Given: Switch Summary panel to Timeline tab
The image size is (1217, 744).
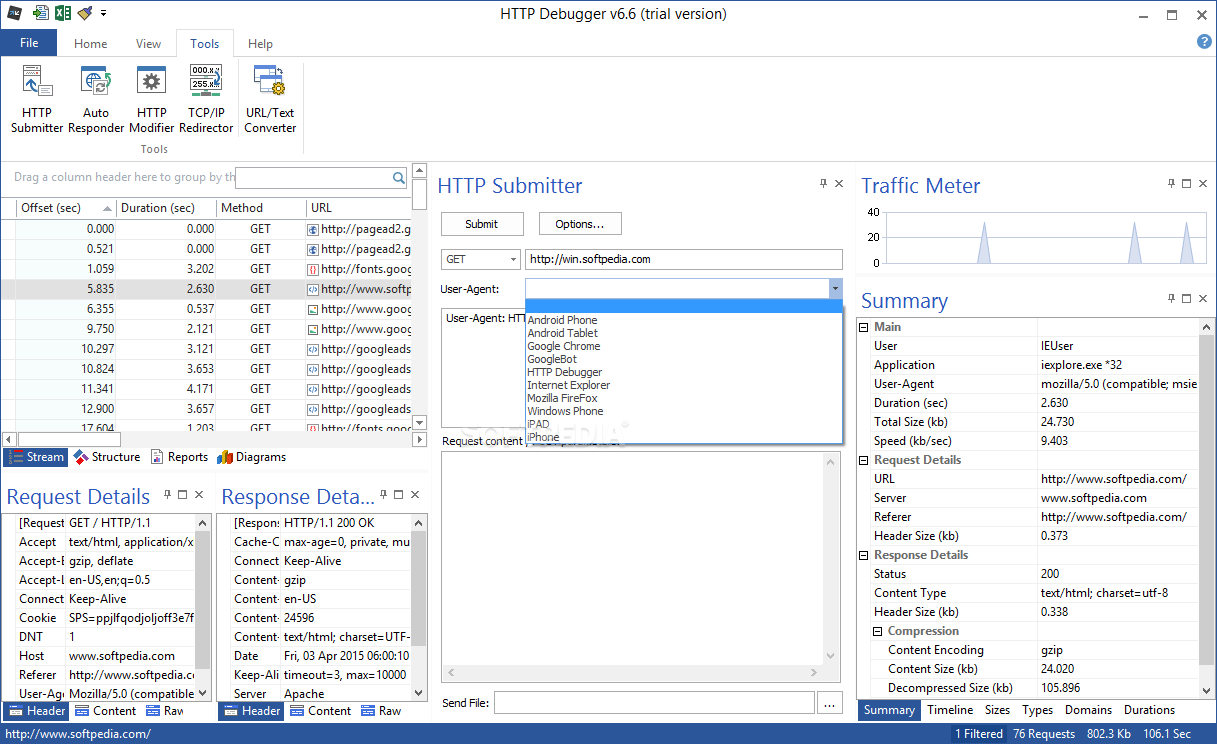Looking at the screenshot, I should point(950,710).
